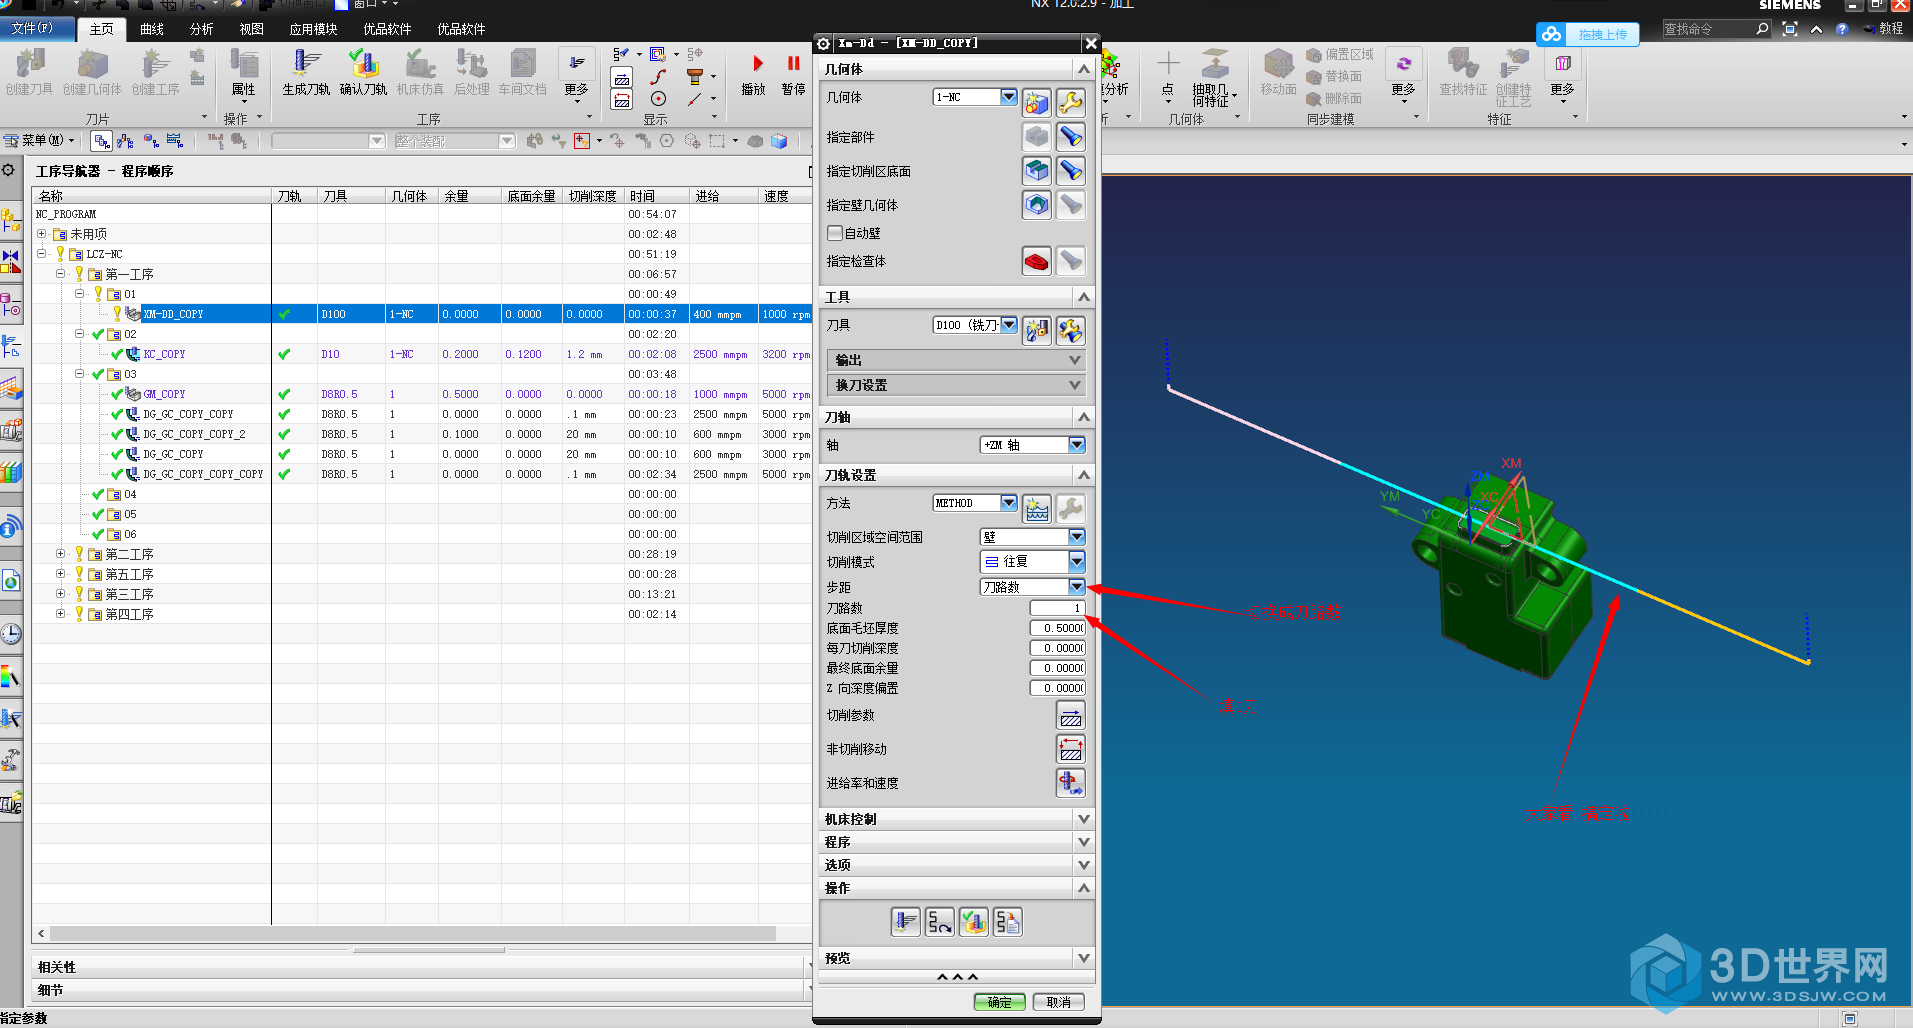
Task: Switch to the 视图 ribbon tab
Action: 252,29
